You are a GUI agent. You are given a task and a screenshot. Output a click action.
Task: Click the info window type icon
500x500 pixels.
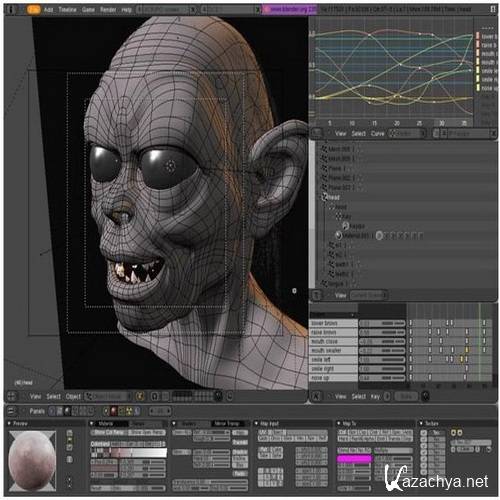11,10
